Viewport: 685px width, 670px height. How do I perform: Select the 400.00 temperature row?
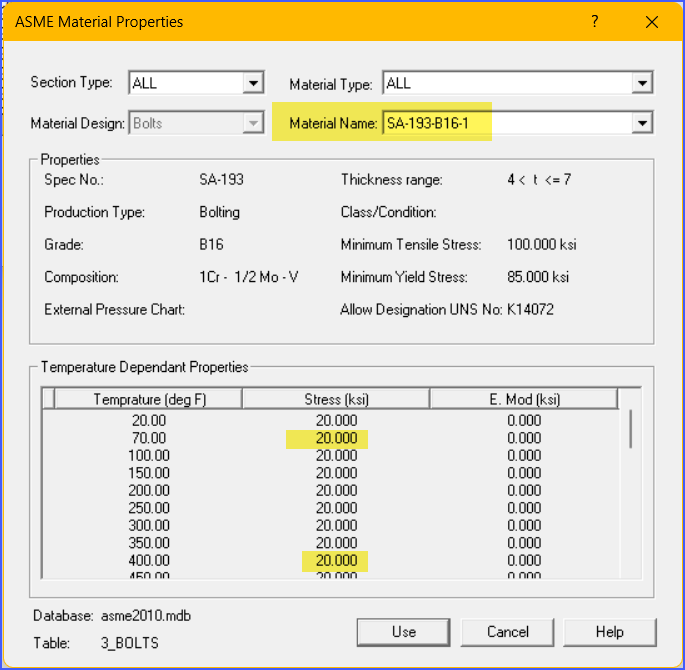coord(331,560)
